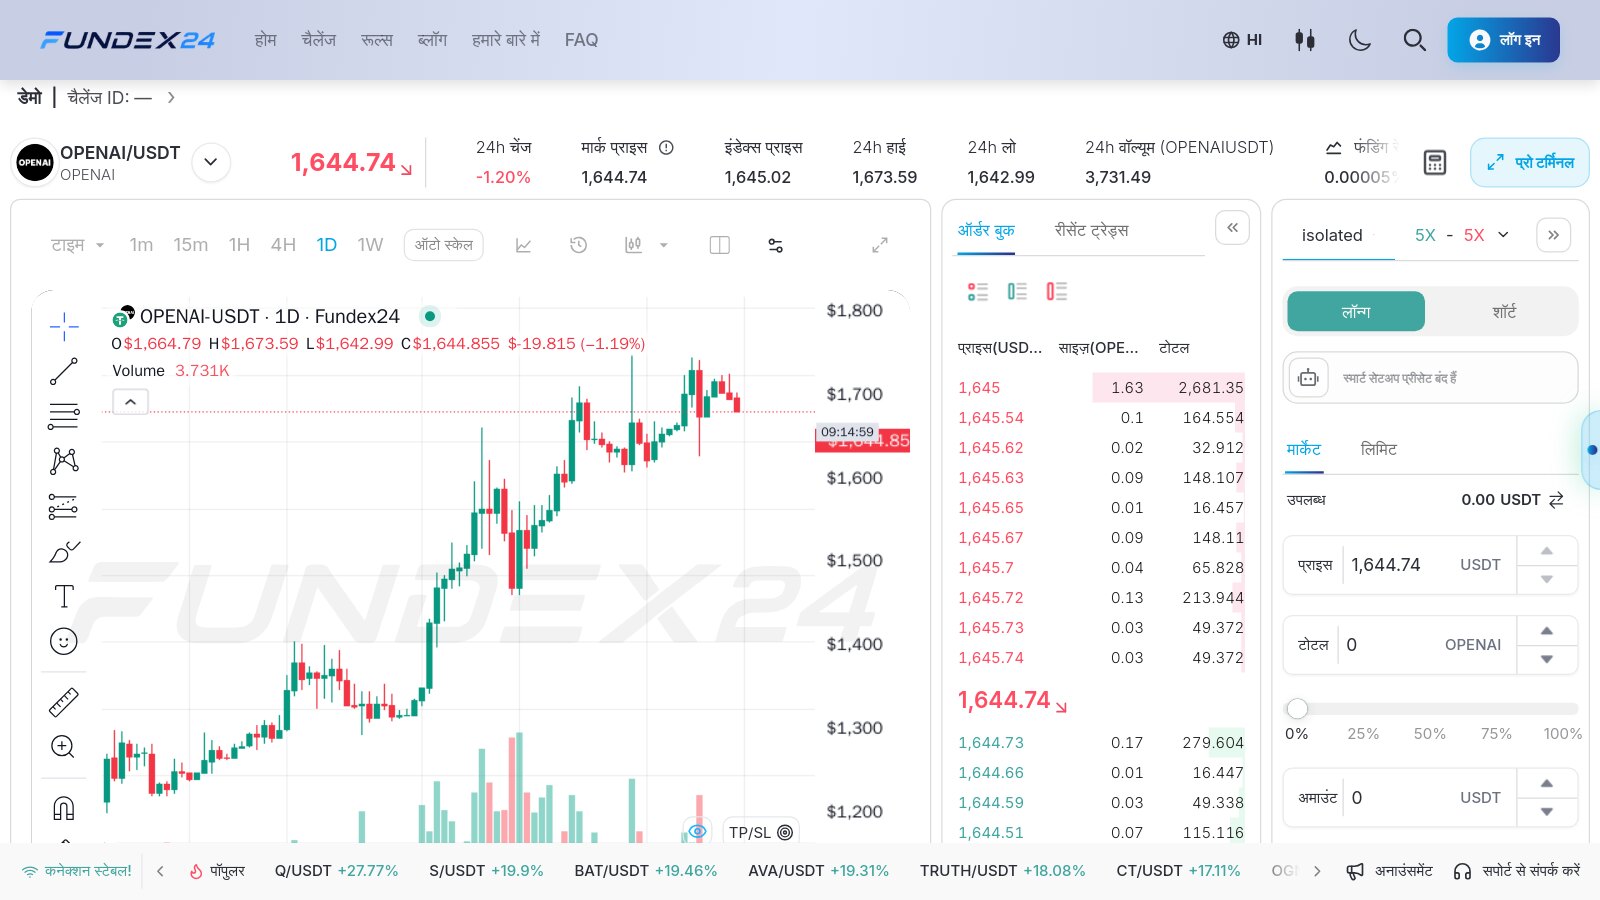Open the Fibonacci lines tool

[64, 416]
